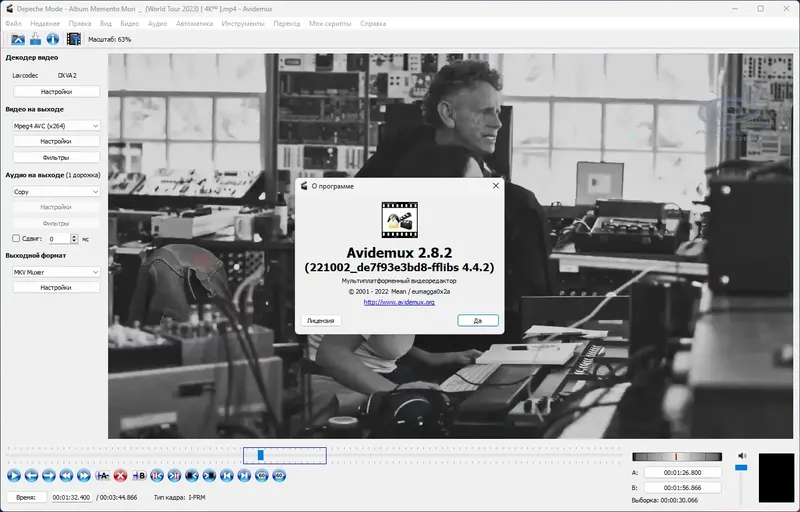Go to the previous cut point icon
The width and height of the screenshot is (800, 512).
[157, 476]
